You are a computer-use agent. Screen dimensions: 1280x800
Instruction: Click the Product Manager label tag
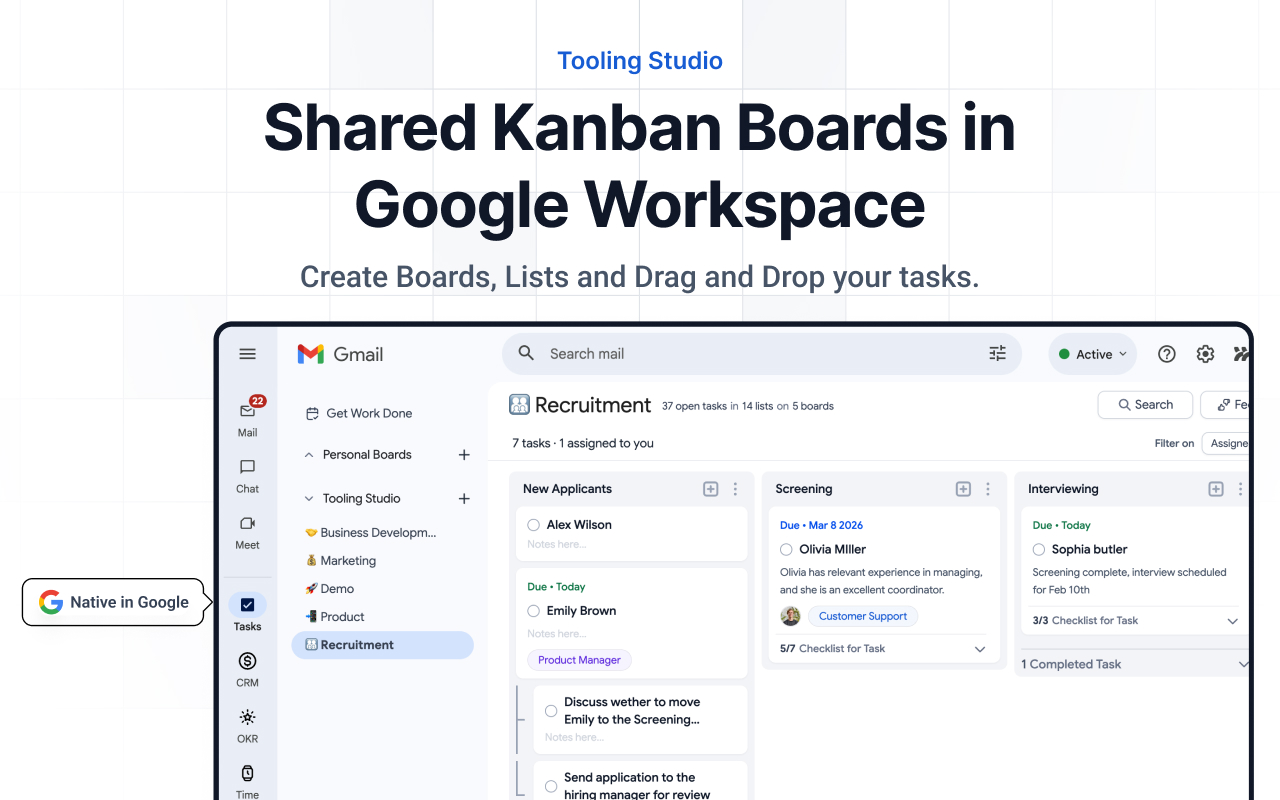579,660
